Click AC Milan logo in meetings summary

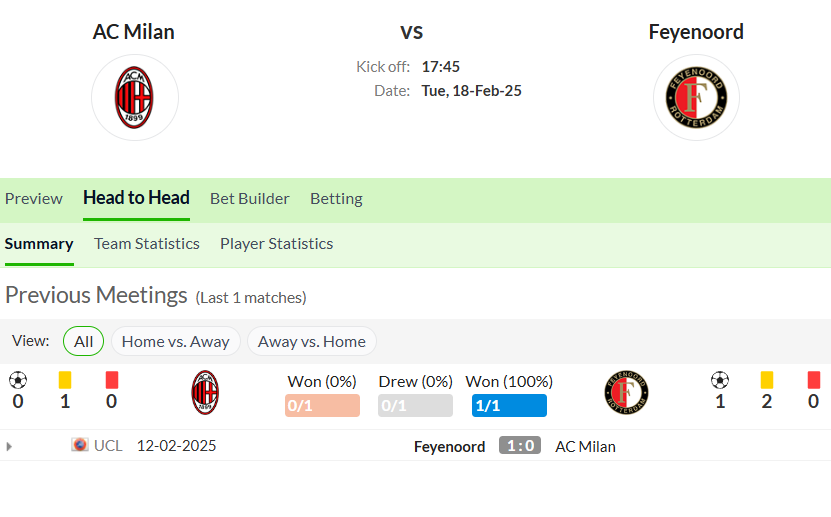click(205, 393)
